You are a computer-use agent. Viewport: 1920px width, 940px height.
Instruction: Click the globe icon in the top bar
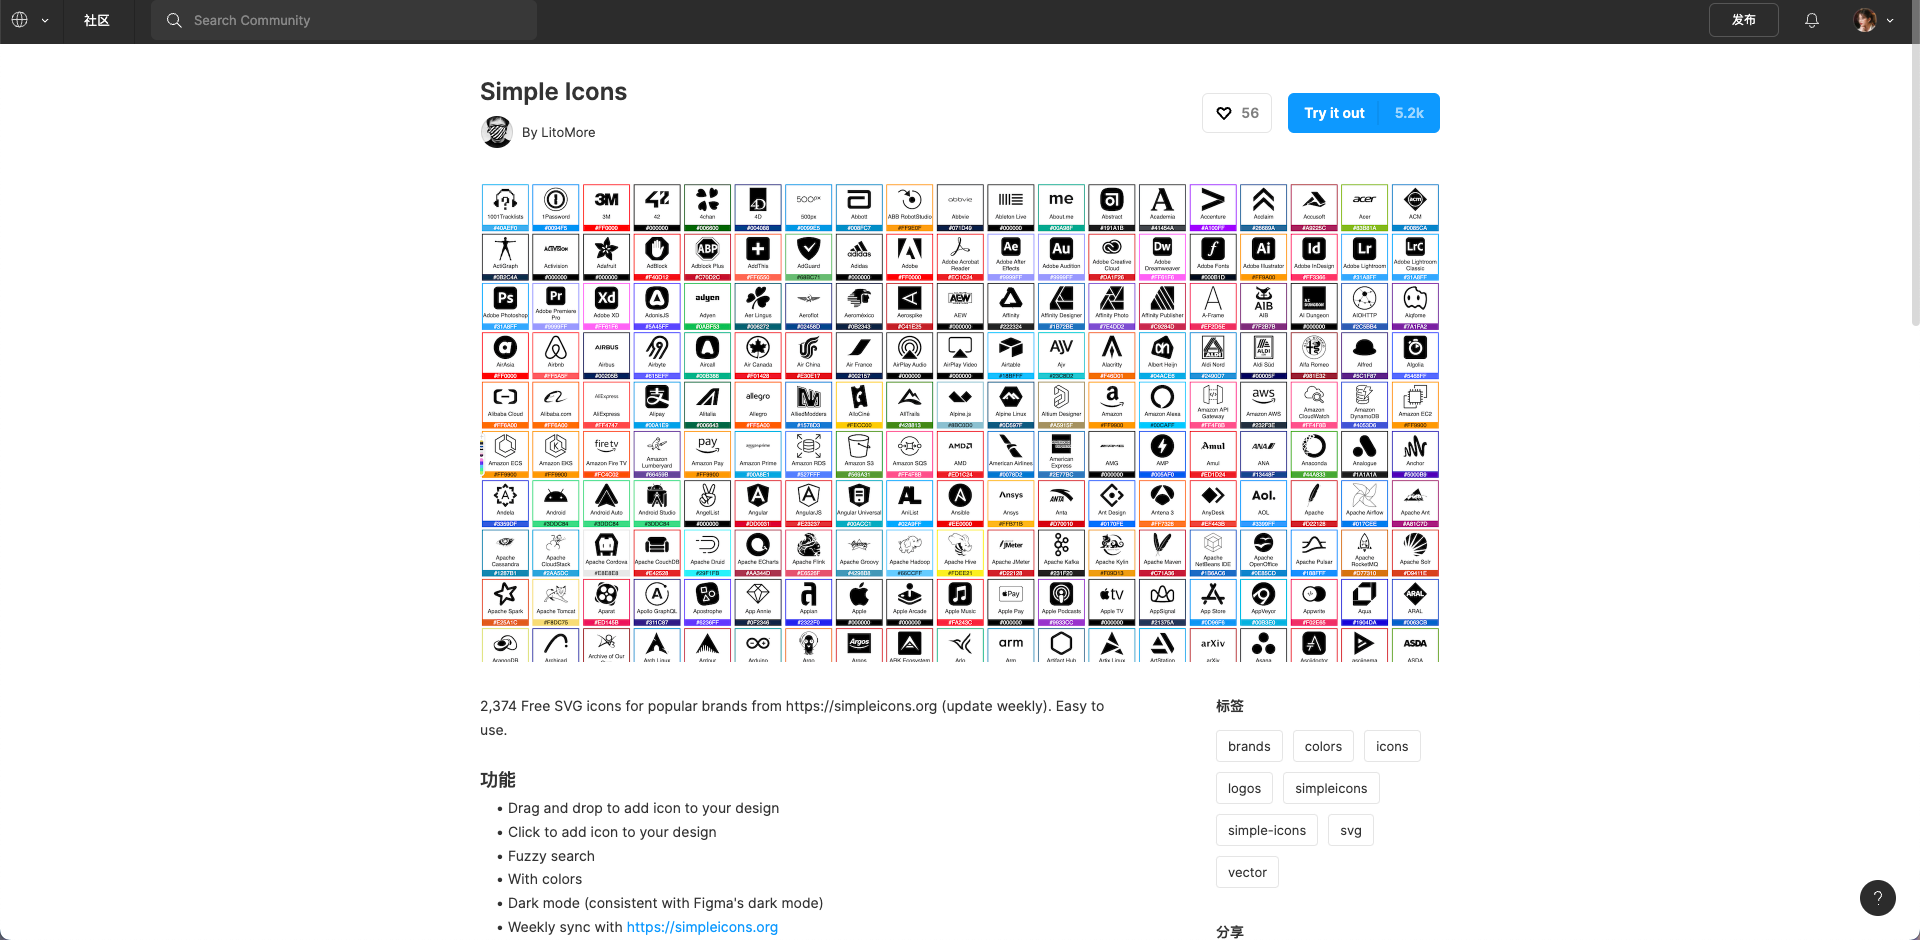(20, 20)
